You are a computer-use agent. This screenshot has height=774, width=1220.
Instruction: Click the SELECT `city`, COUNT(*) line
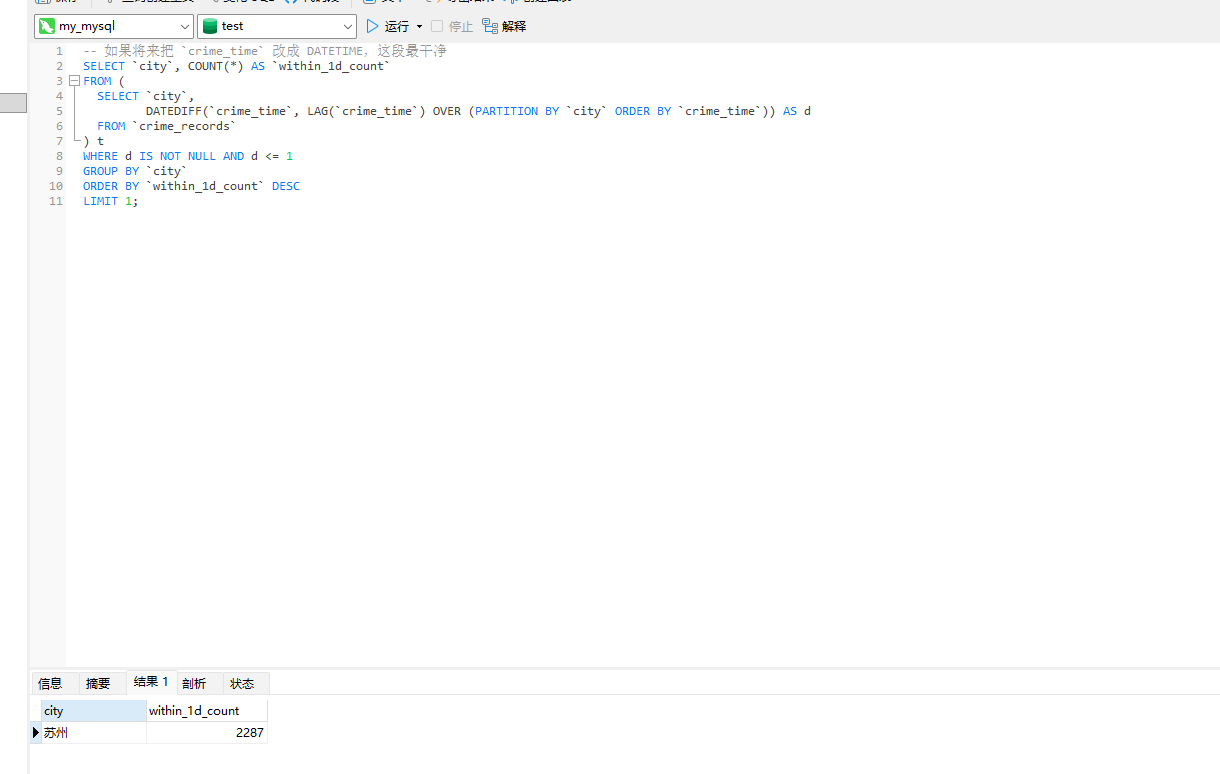pyautogui.click(x=237, y=66)
